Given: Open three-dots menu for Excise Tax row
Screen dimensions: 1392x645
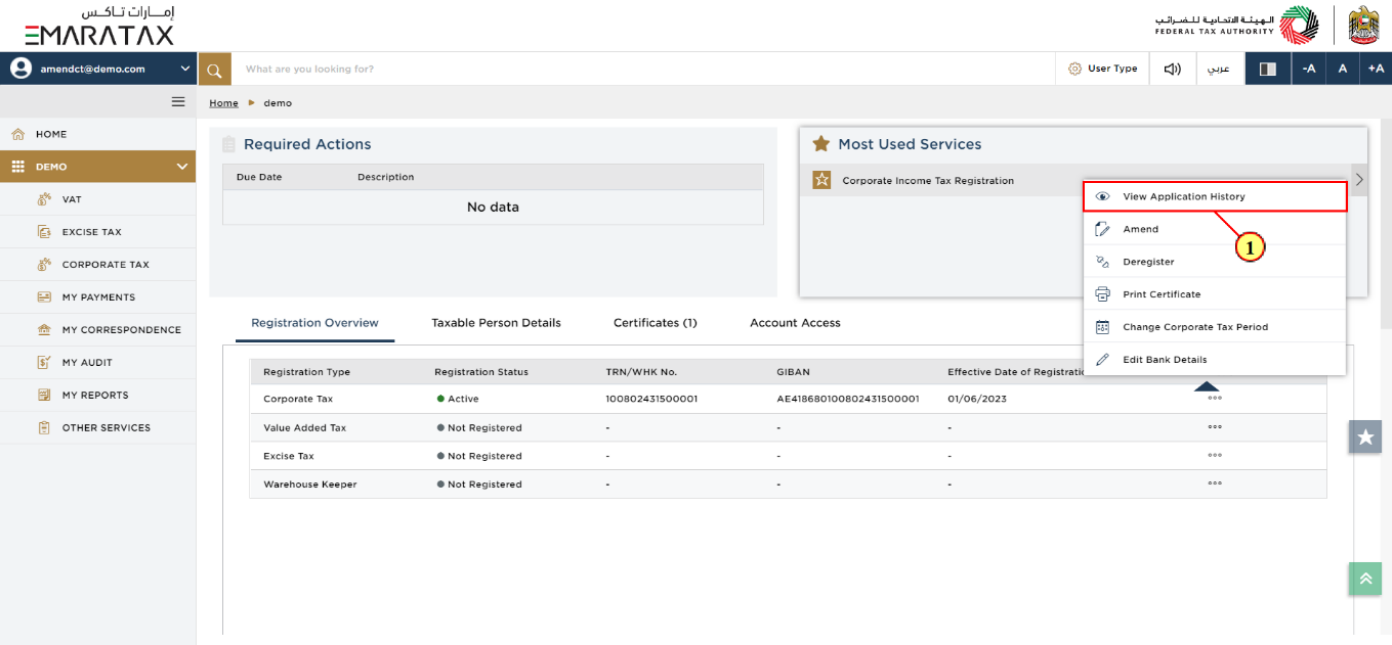Looking at the screenshot, I should tap(1214, 455).
